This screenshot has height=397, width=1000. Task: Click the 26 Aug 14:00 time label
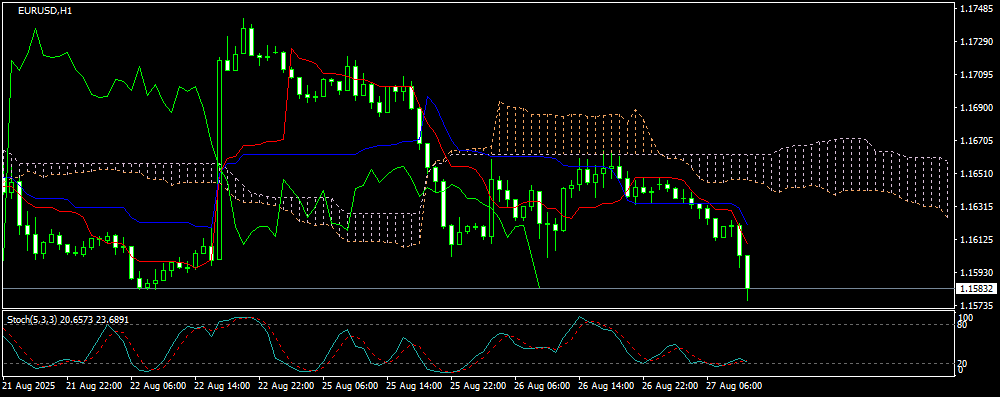pos(606,386)
